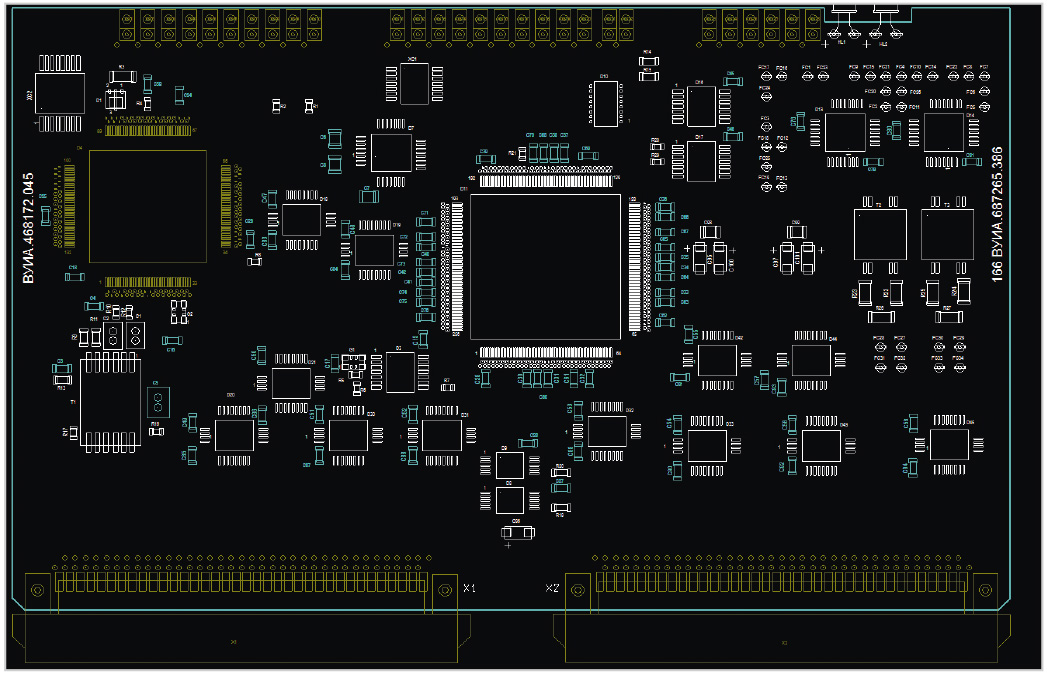Viewport: 1047px width, 673px height.
Task: Select the D8 small square chip
Action: [x=509, y=500]
